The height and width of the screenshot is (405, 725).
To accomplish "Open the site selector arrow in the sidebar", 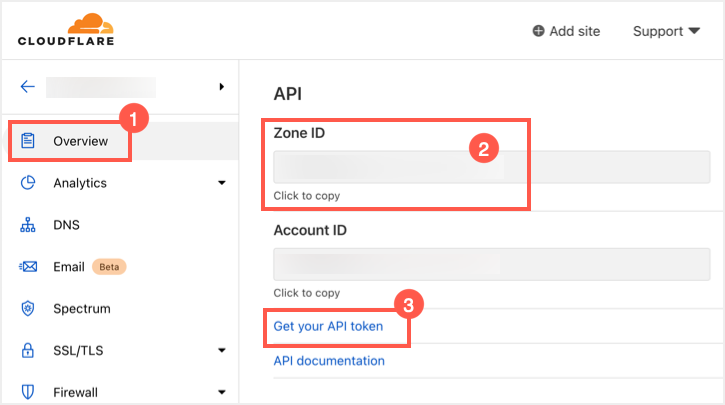I will tap(221, 87).
